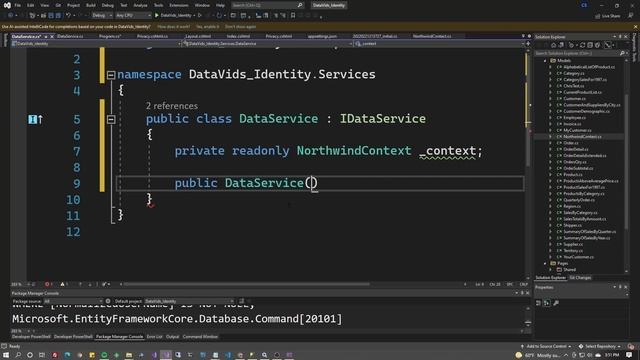This screenshot has height=360, width=640.
Task: Click the bookmark icon in the toolbar
Action: click(x=293, y=15)
